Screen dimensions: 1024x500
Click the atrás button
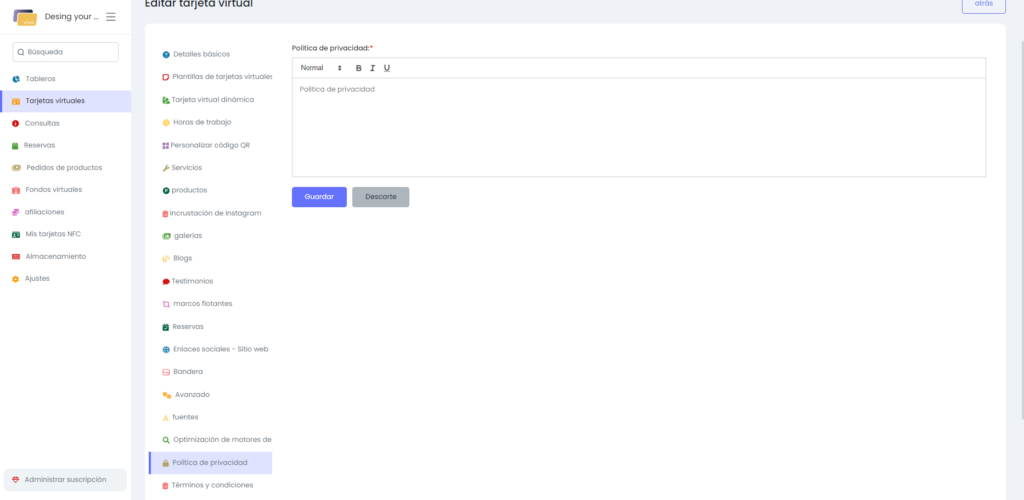983,4
